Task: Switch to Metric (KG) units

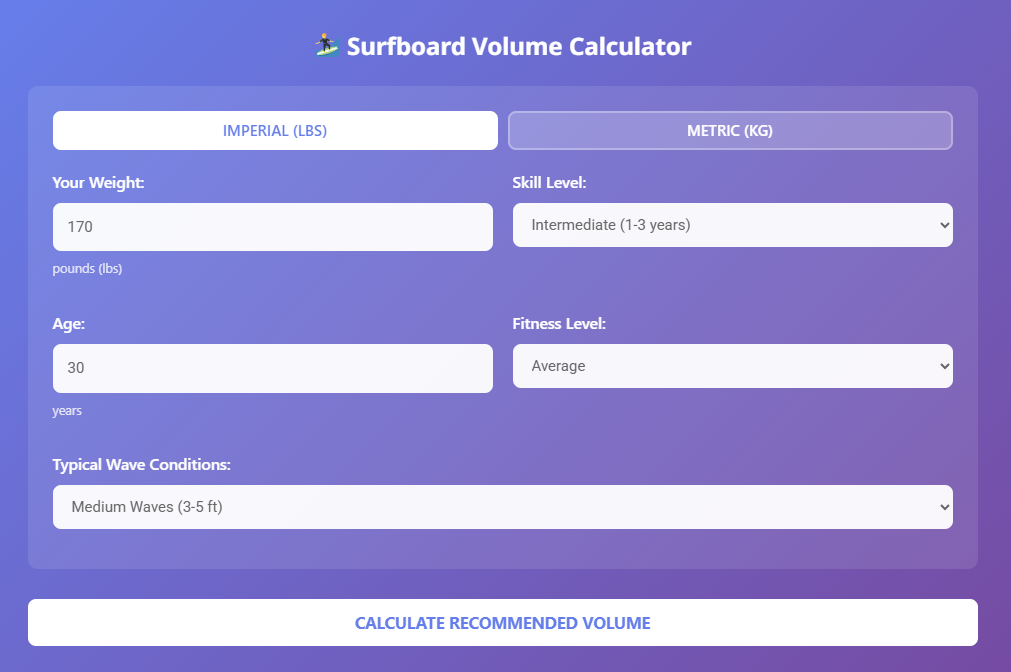Action: [730, 130]
